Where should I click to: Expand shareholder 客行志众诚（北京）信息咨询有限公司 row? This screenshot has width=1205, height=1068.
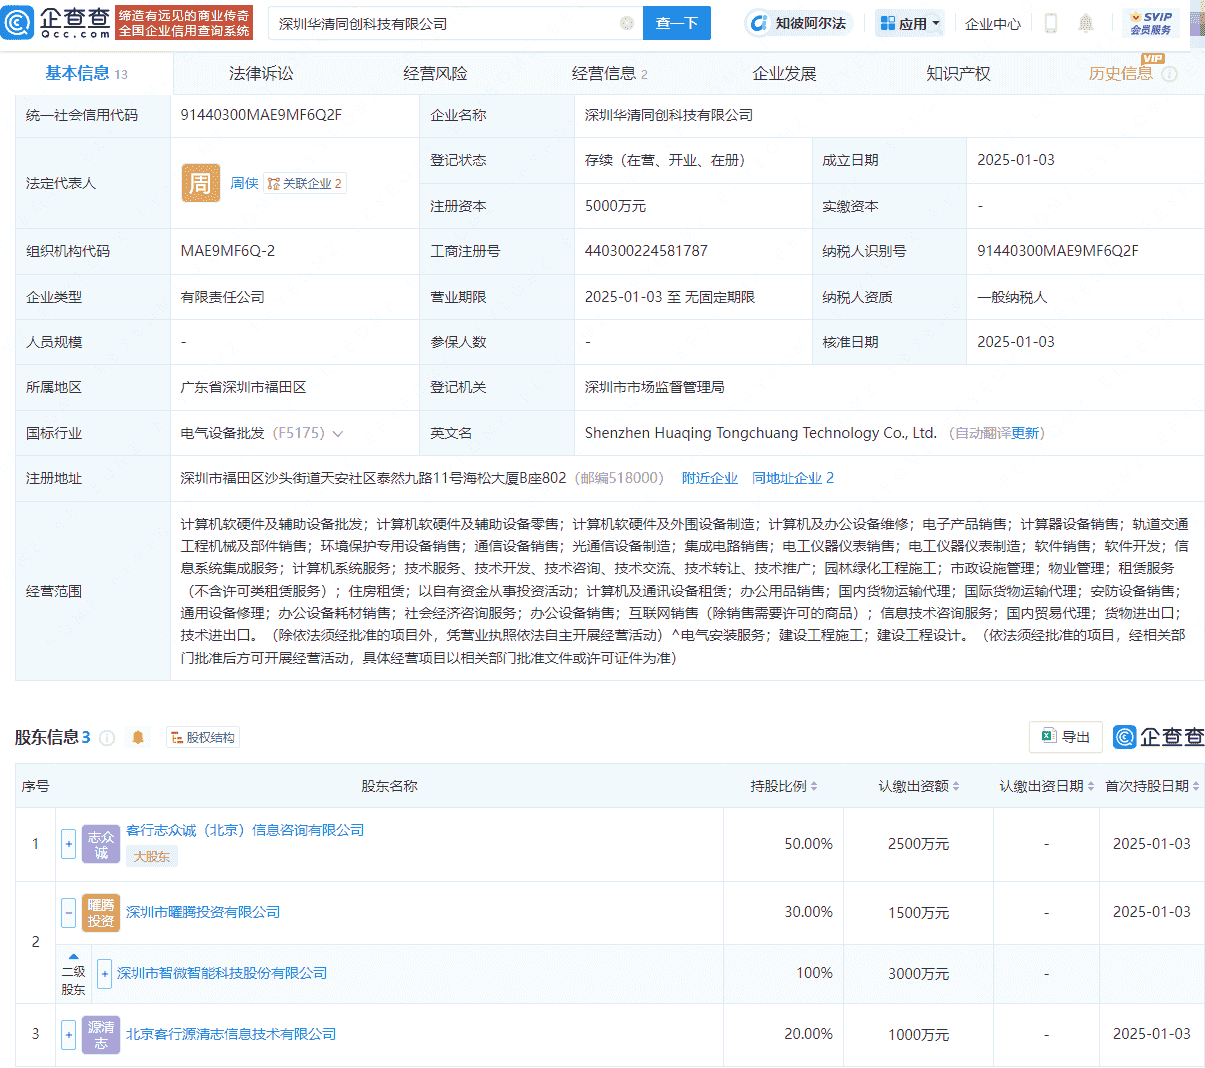[x=68, y=843]
